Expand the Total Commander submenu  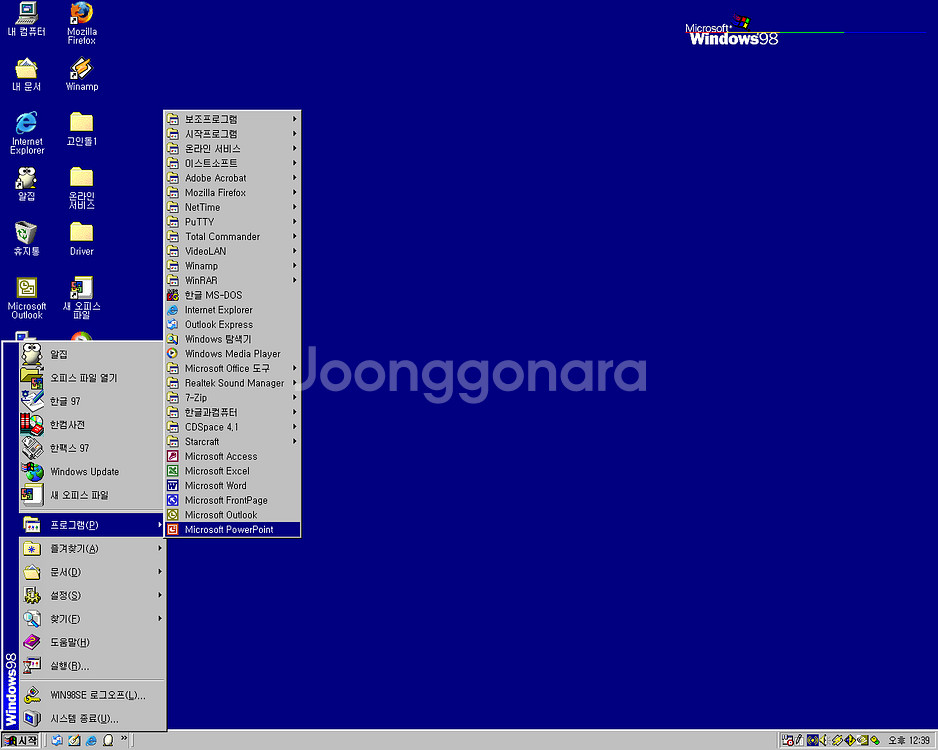pos(233,236)
